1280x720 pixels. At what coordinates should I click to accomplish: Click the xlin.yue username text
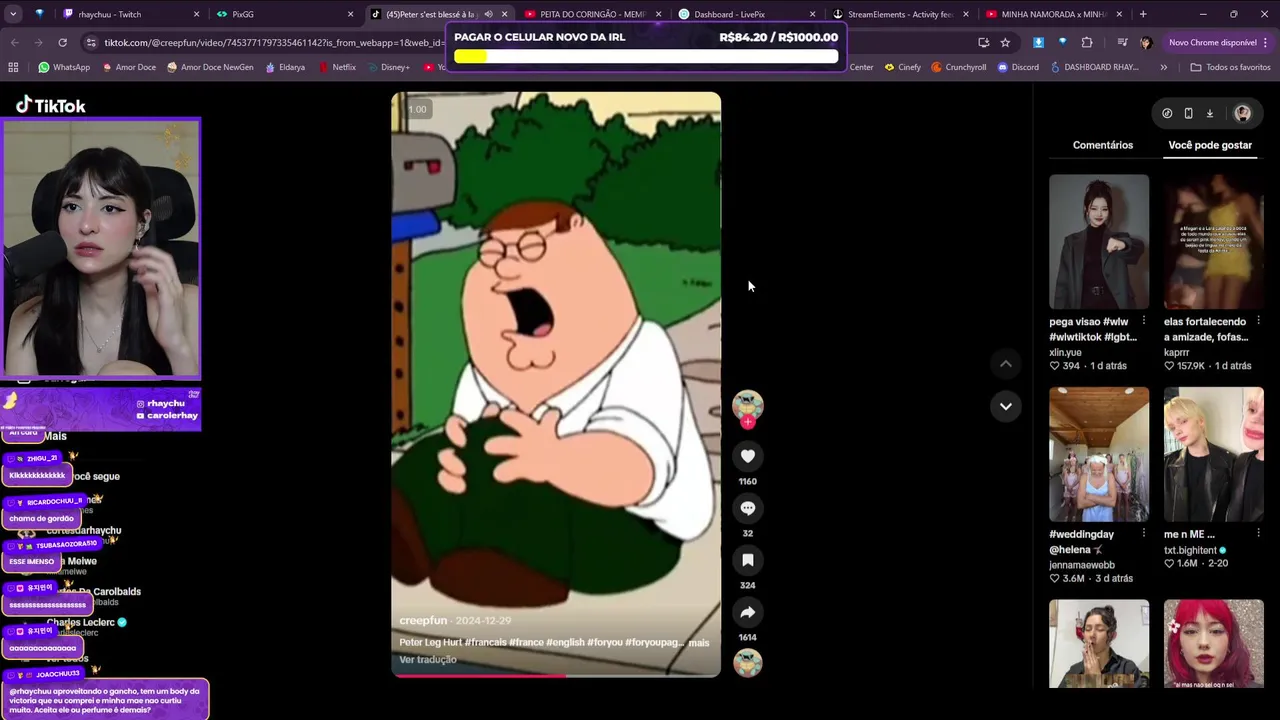click(x=1065, y=352)
